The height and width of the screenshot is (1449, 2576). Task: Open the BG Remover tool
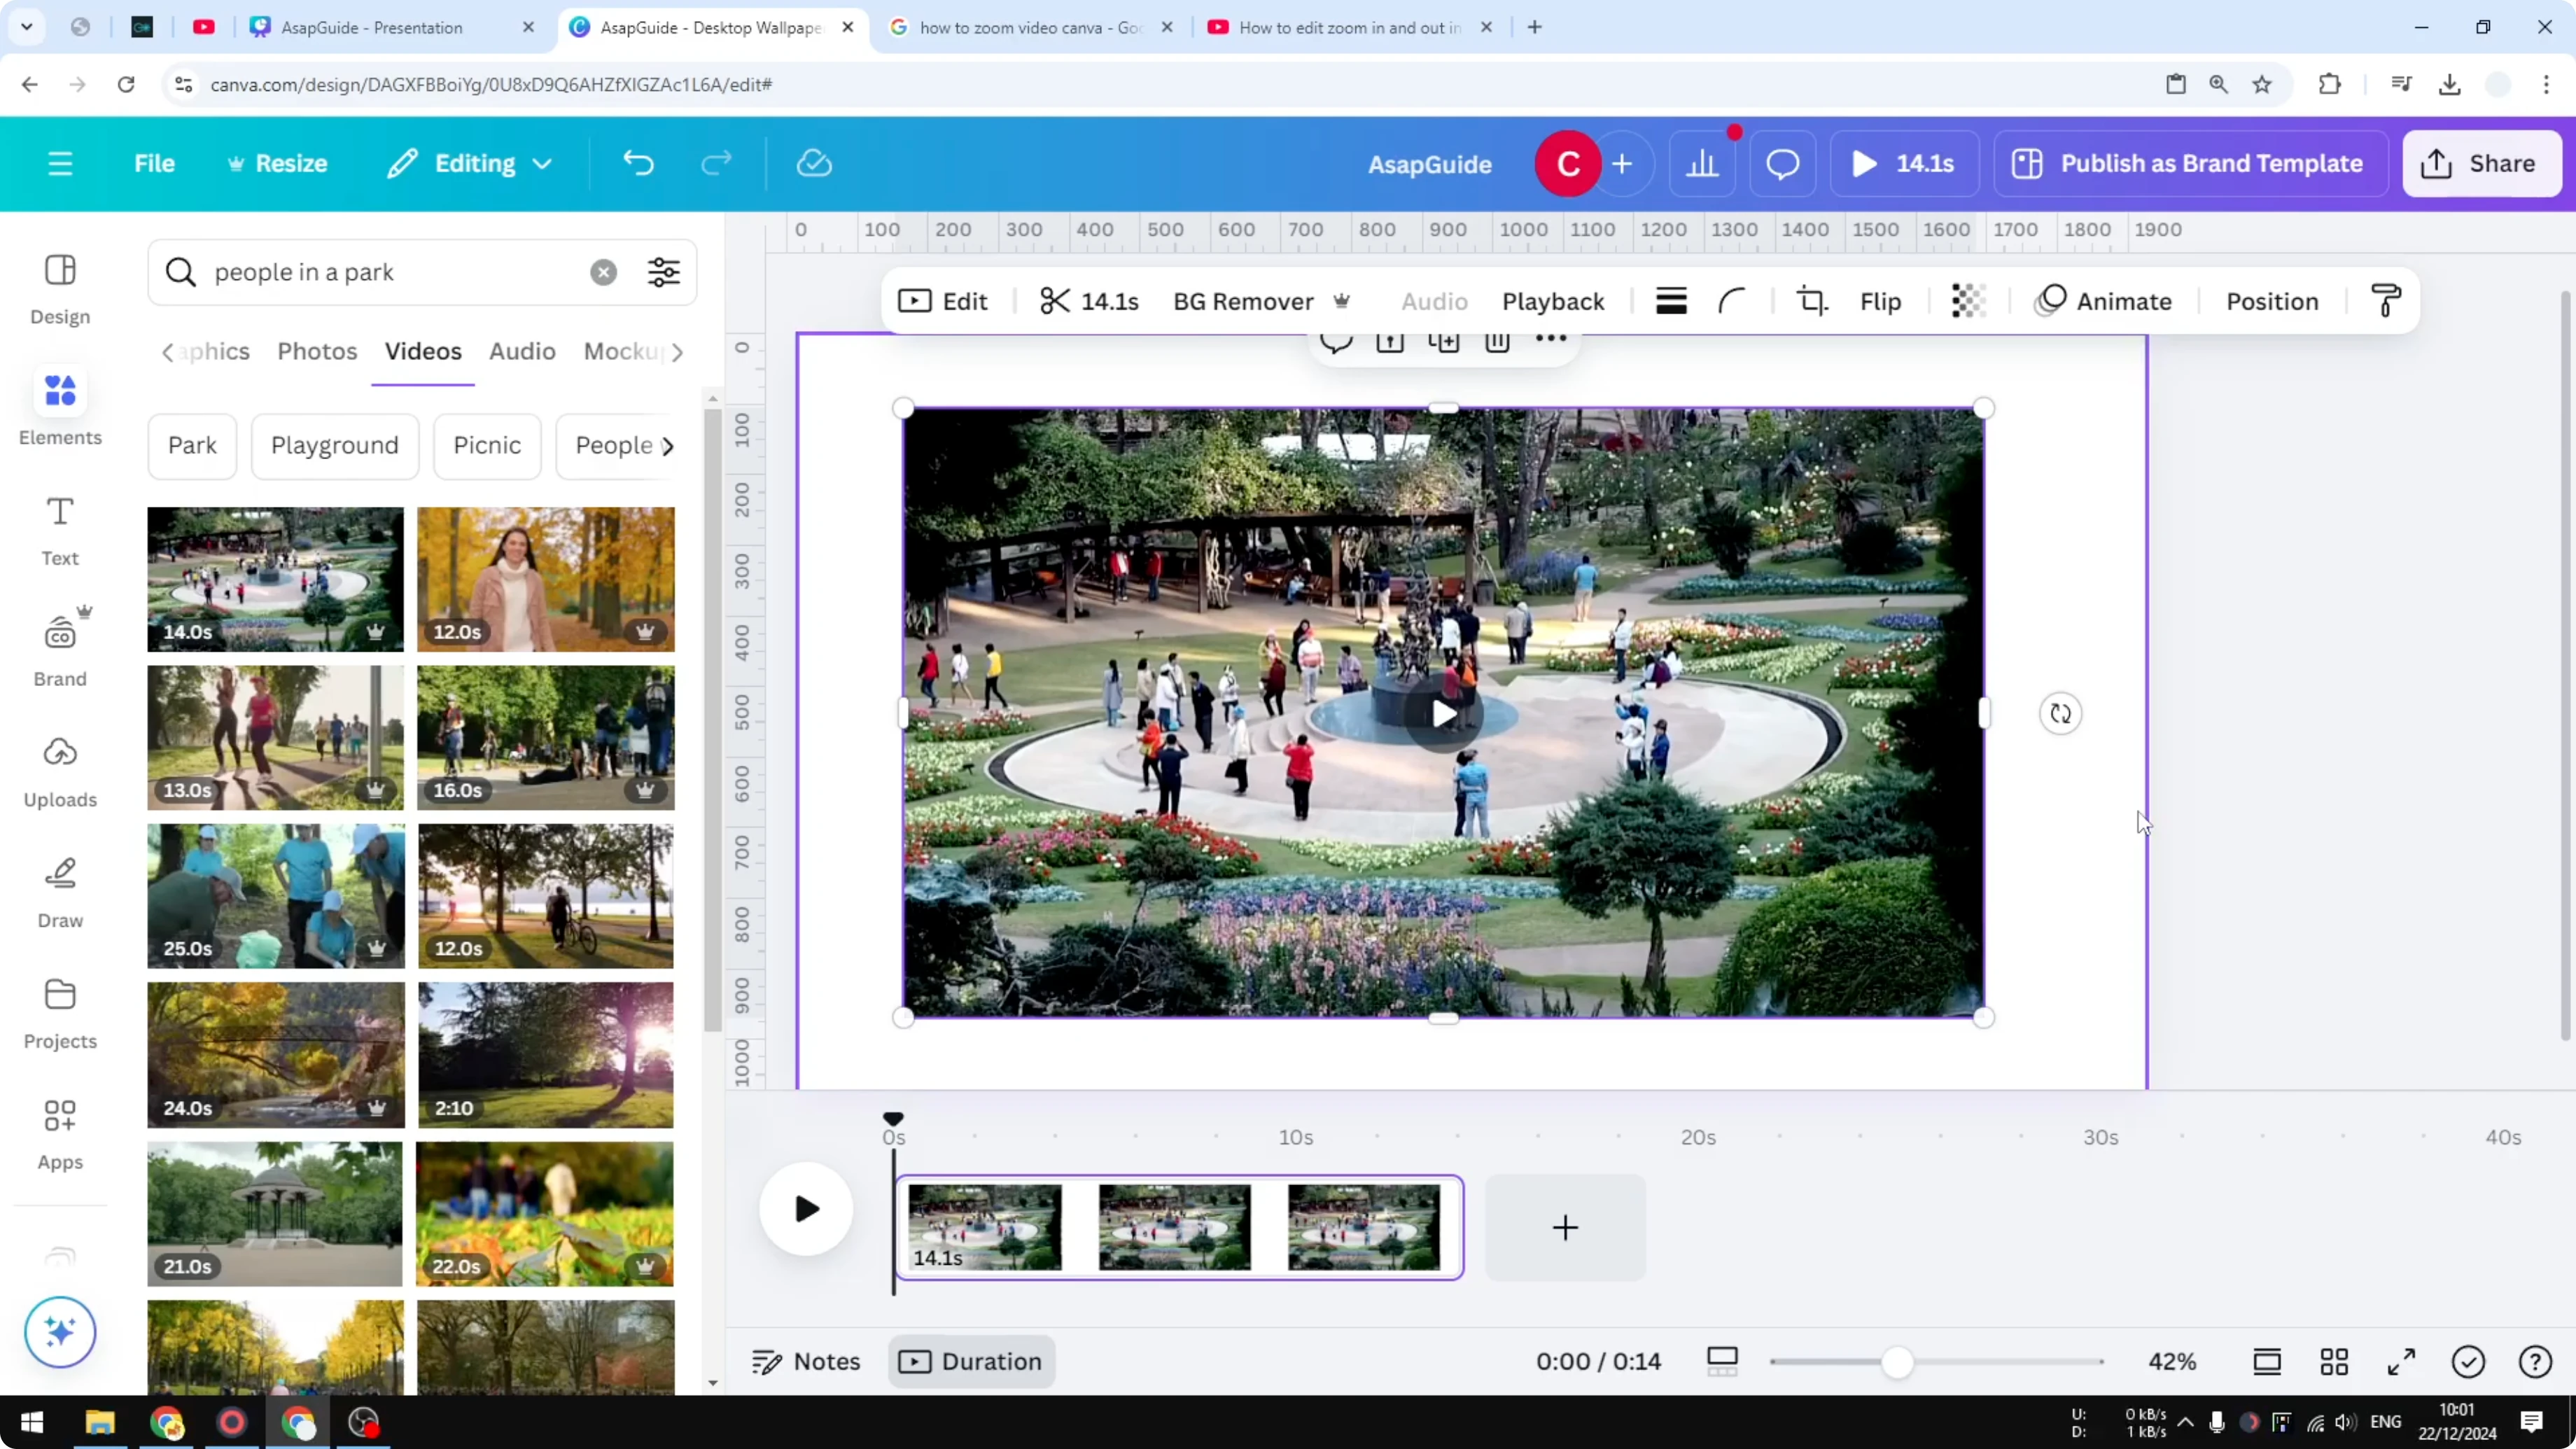pyautogui.click(x=1243, y=301)
